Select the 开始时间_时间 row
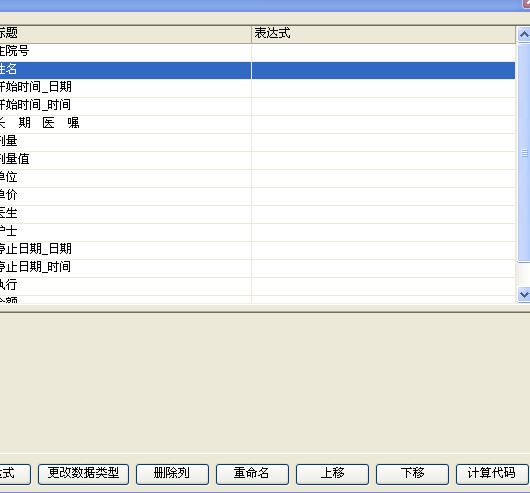Viewport: 530px width, 493px height. (257, 106)
